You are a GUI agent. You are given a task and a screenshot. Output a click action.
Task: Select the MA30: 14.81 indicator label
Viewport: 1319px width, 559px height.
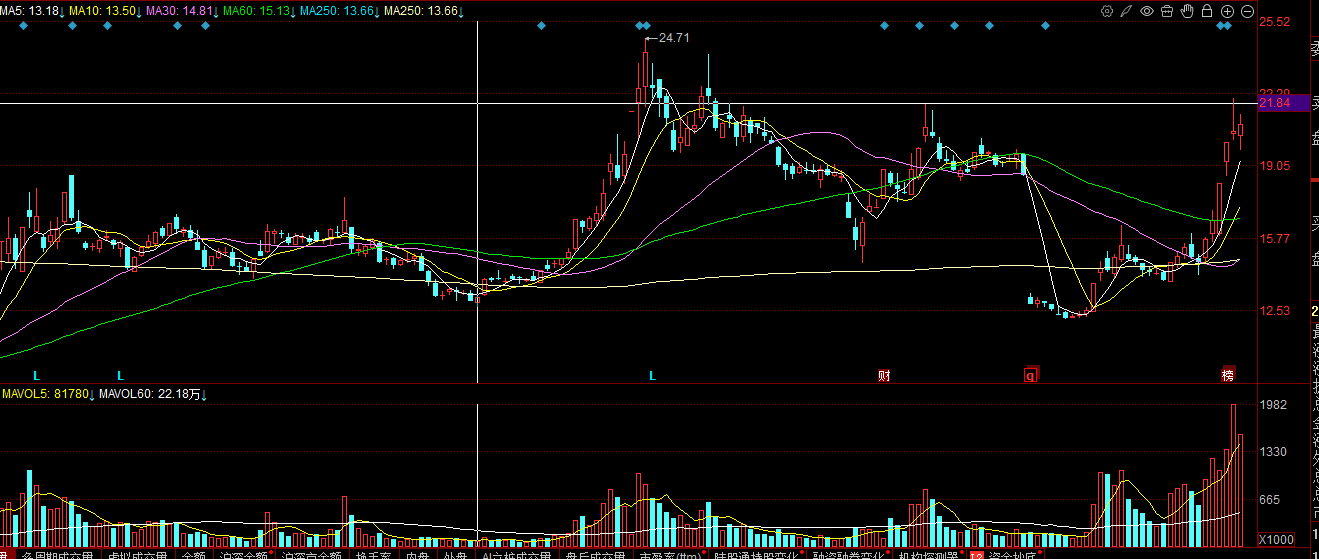(183, 11)
